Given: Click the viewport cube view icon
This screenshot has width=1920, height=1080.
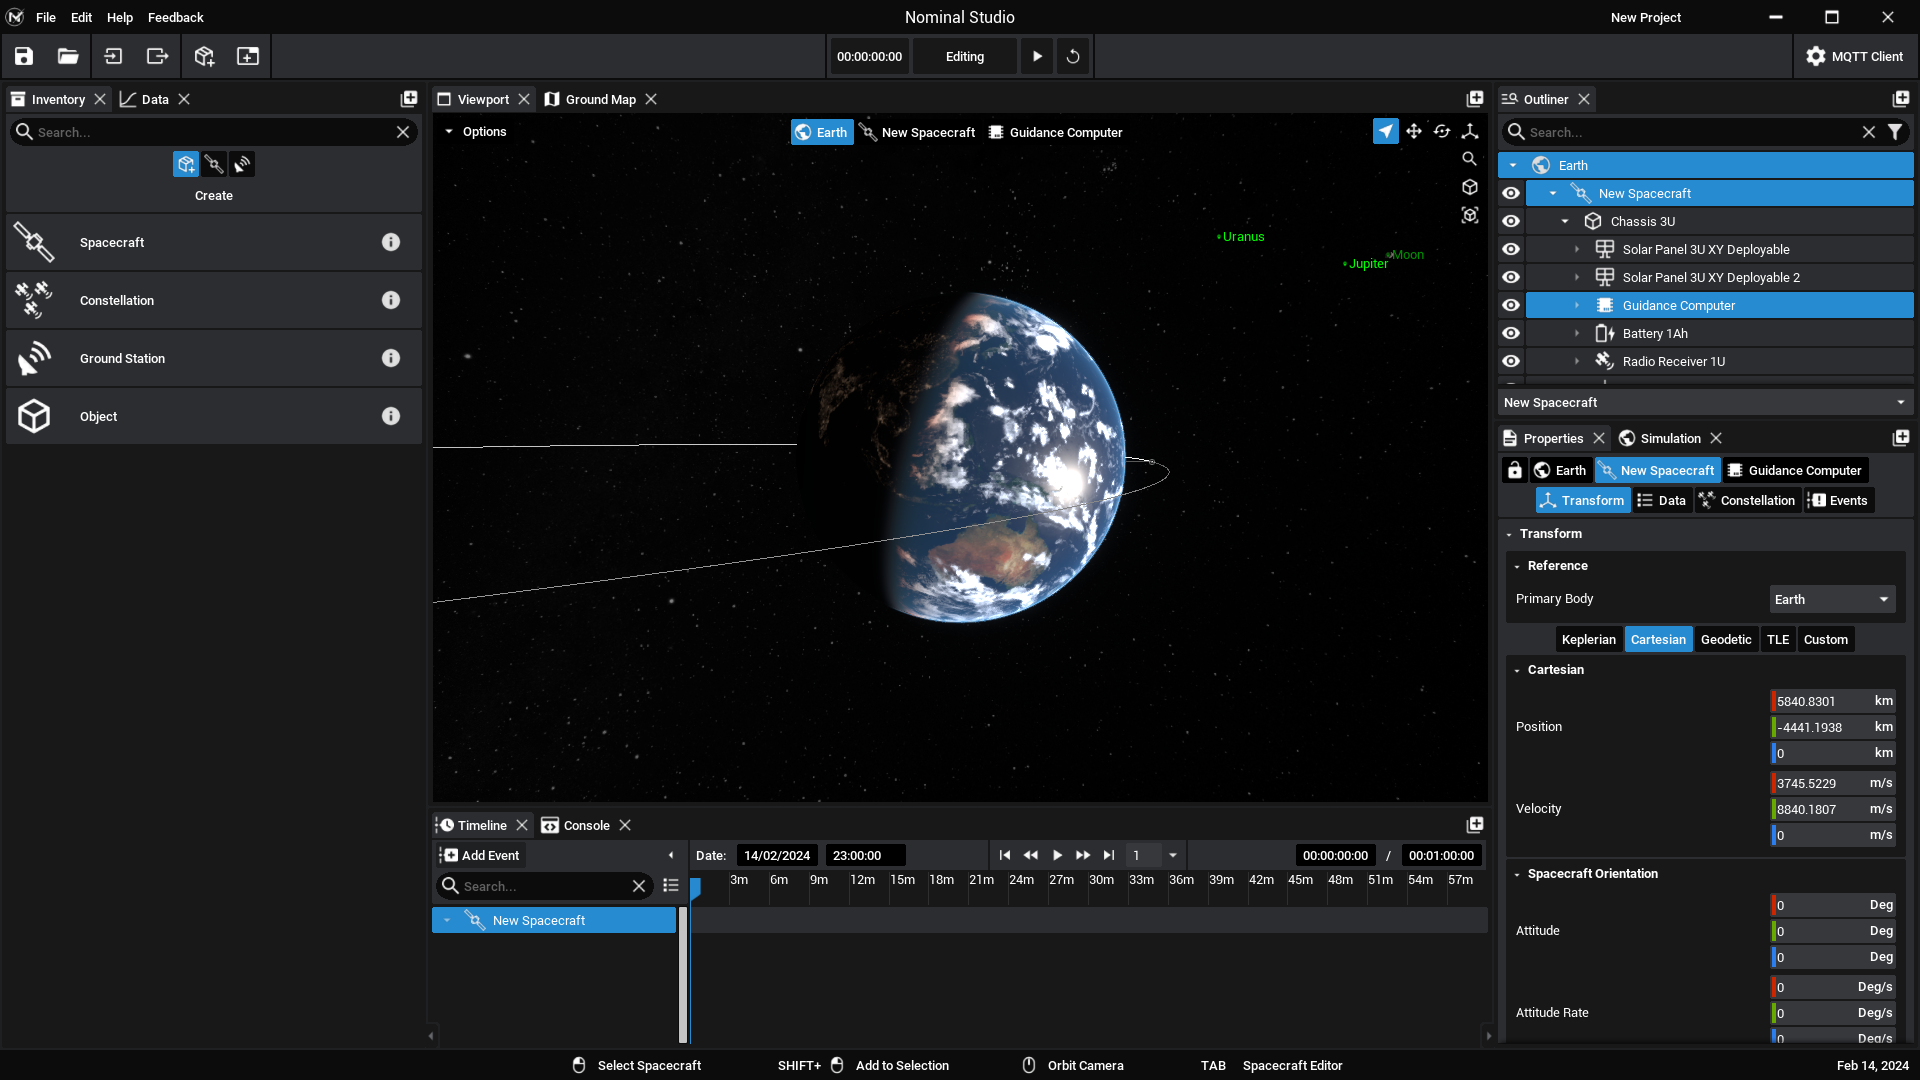Looking at the screenshot, I should pyautogui.click(x=1470, y=187).
